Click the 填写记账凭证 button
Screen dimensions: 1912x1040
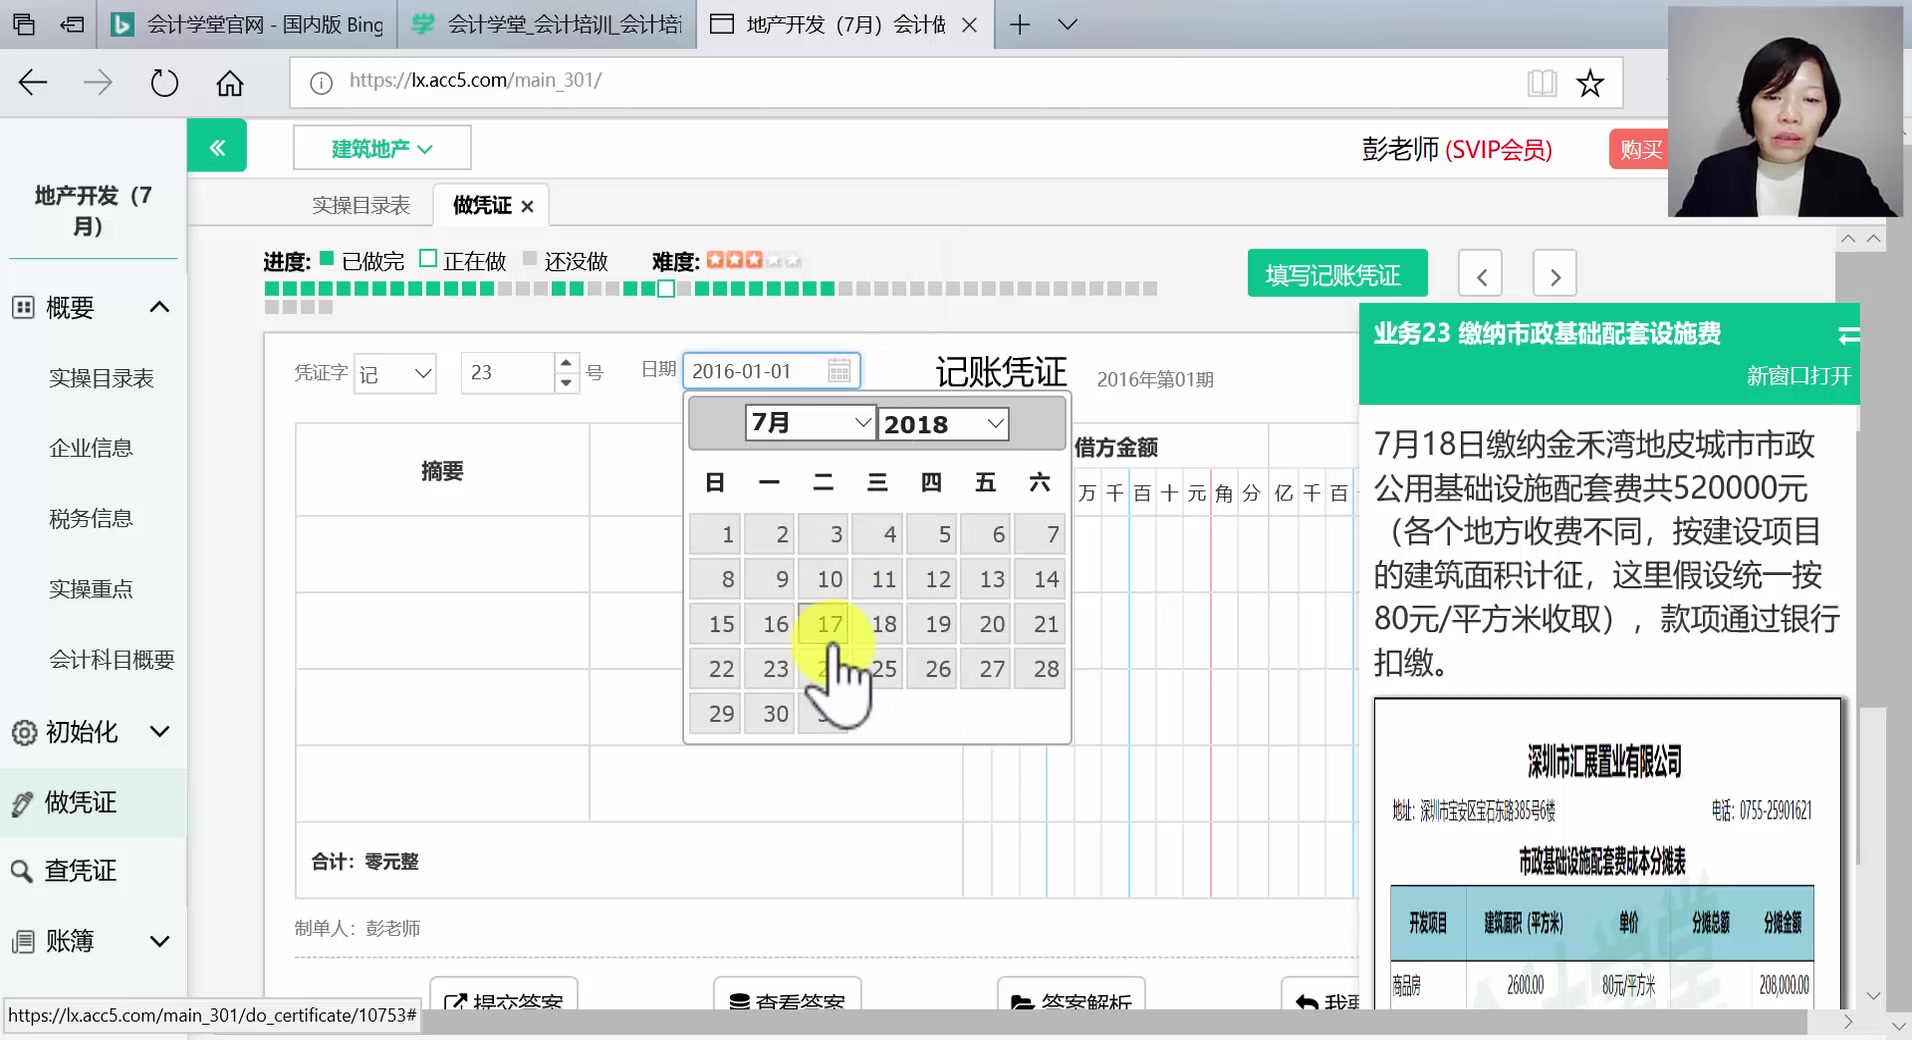[x=1337, y=273]
